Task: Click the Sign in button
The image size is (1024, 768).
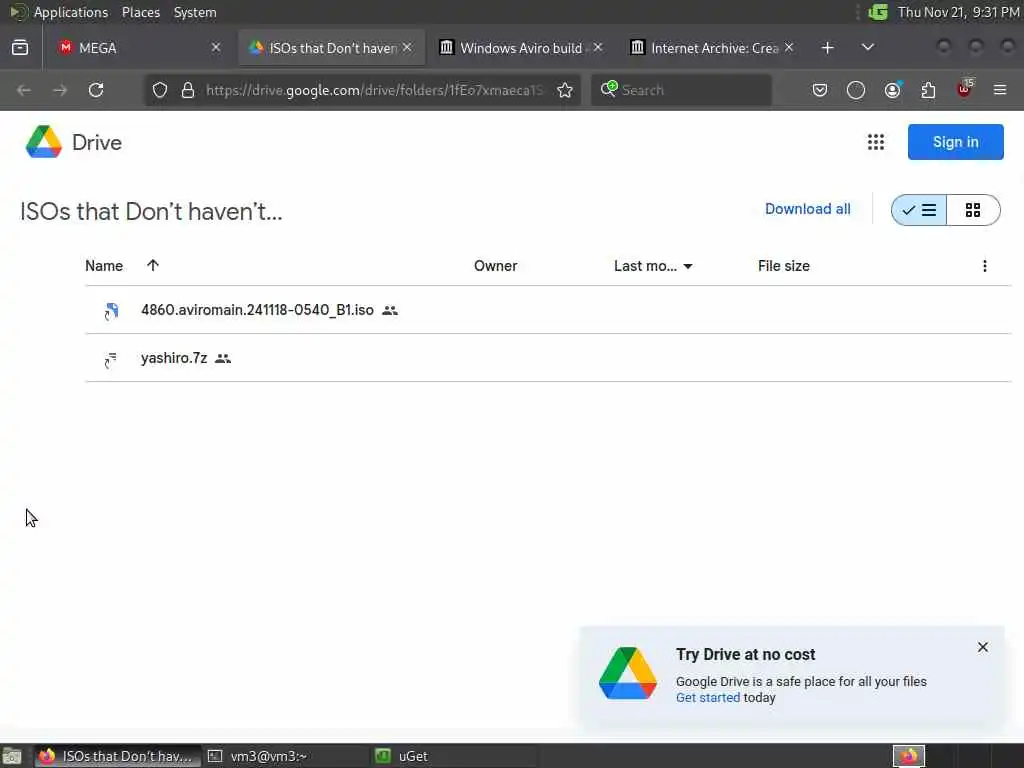Action: pyautogui.click(x=955, y=142)
